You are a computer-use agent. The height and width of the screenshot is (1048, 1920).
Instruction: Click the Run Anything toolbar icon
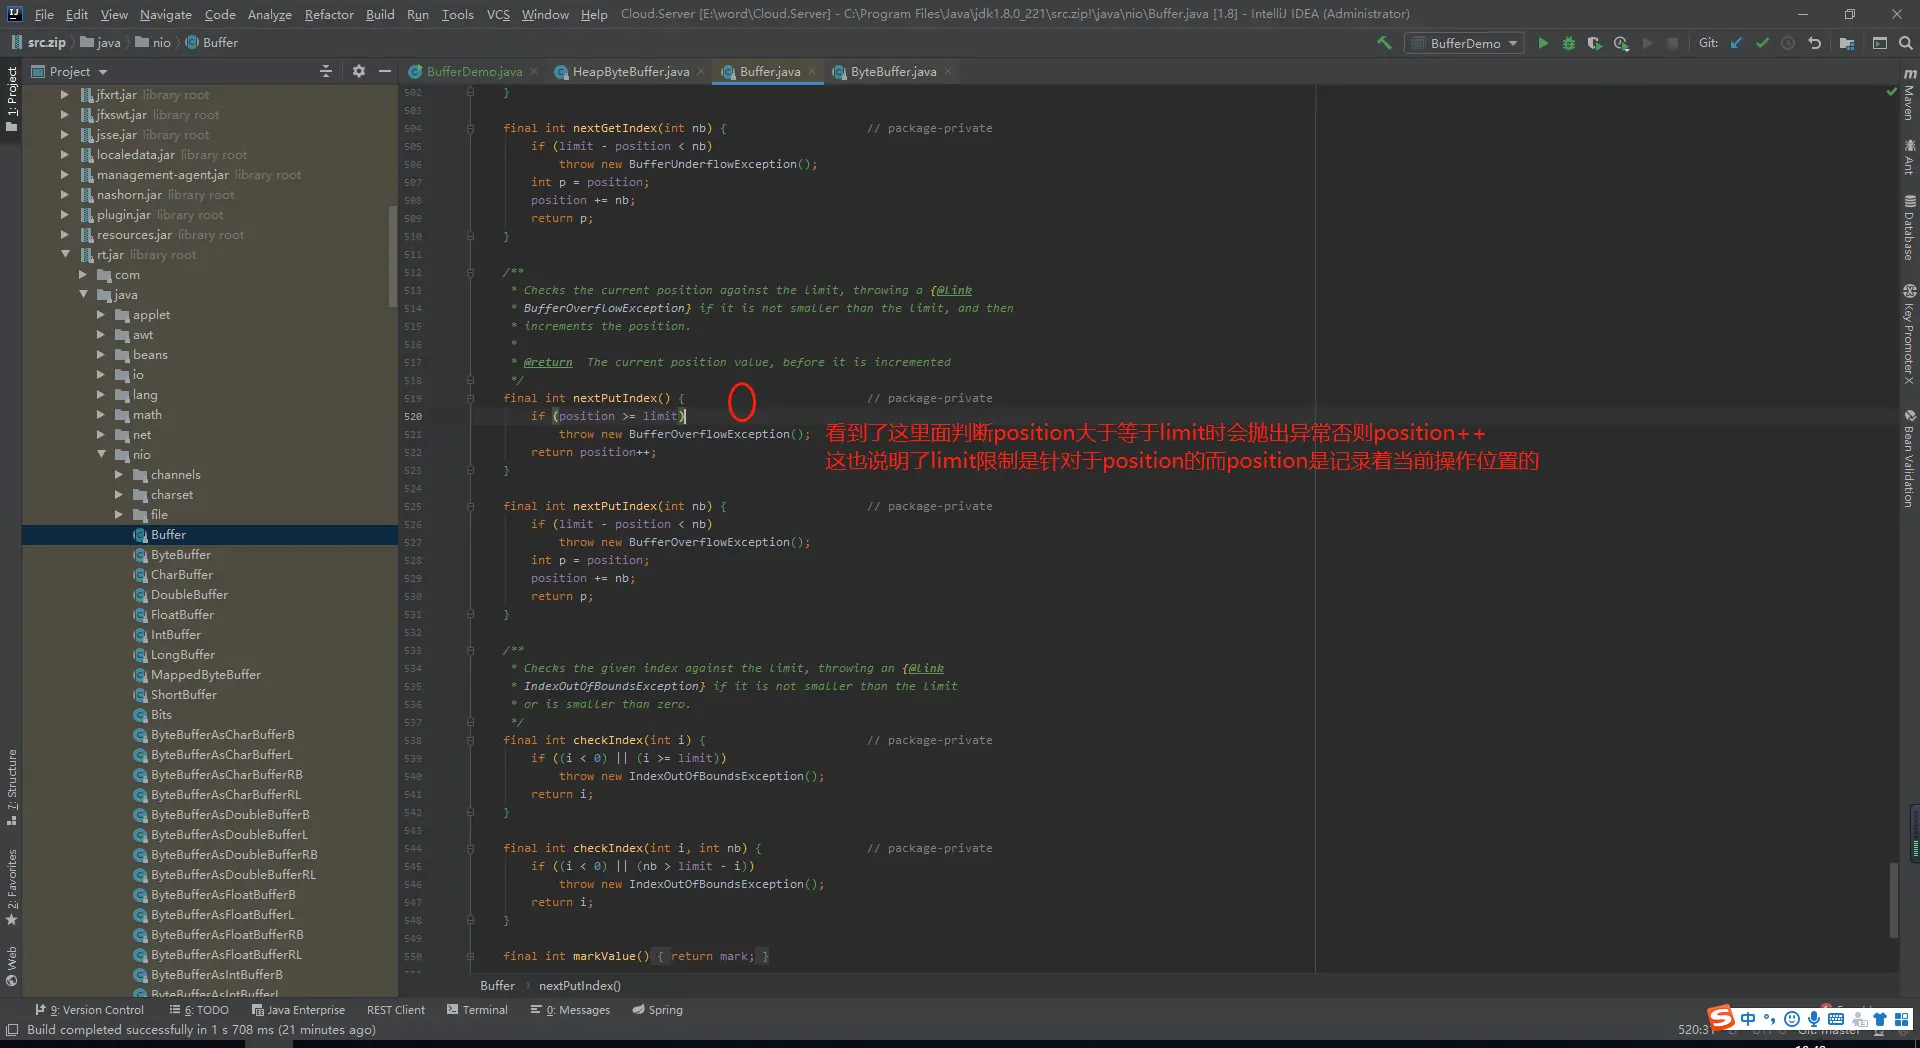(1880, 43)
